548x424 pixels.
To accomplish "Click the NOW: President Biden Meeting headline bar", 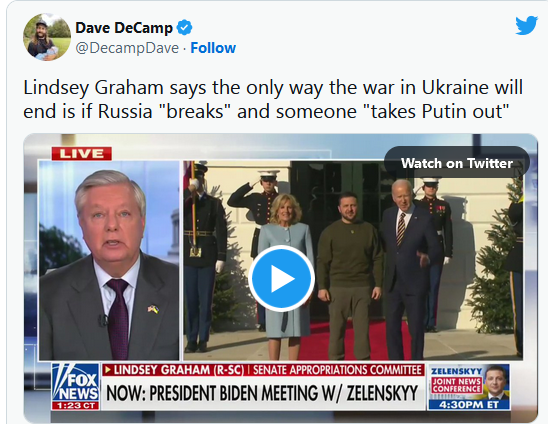I will (263, 393).
